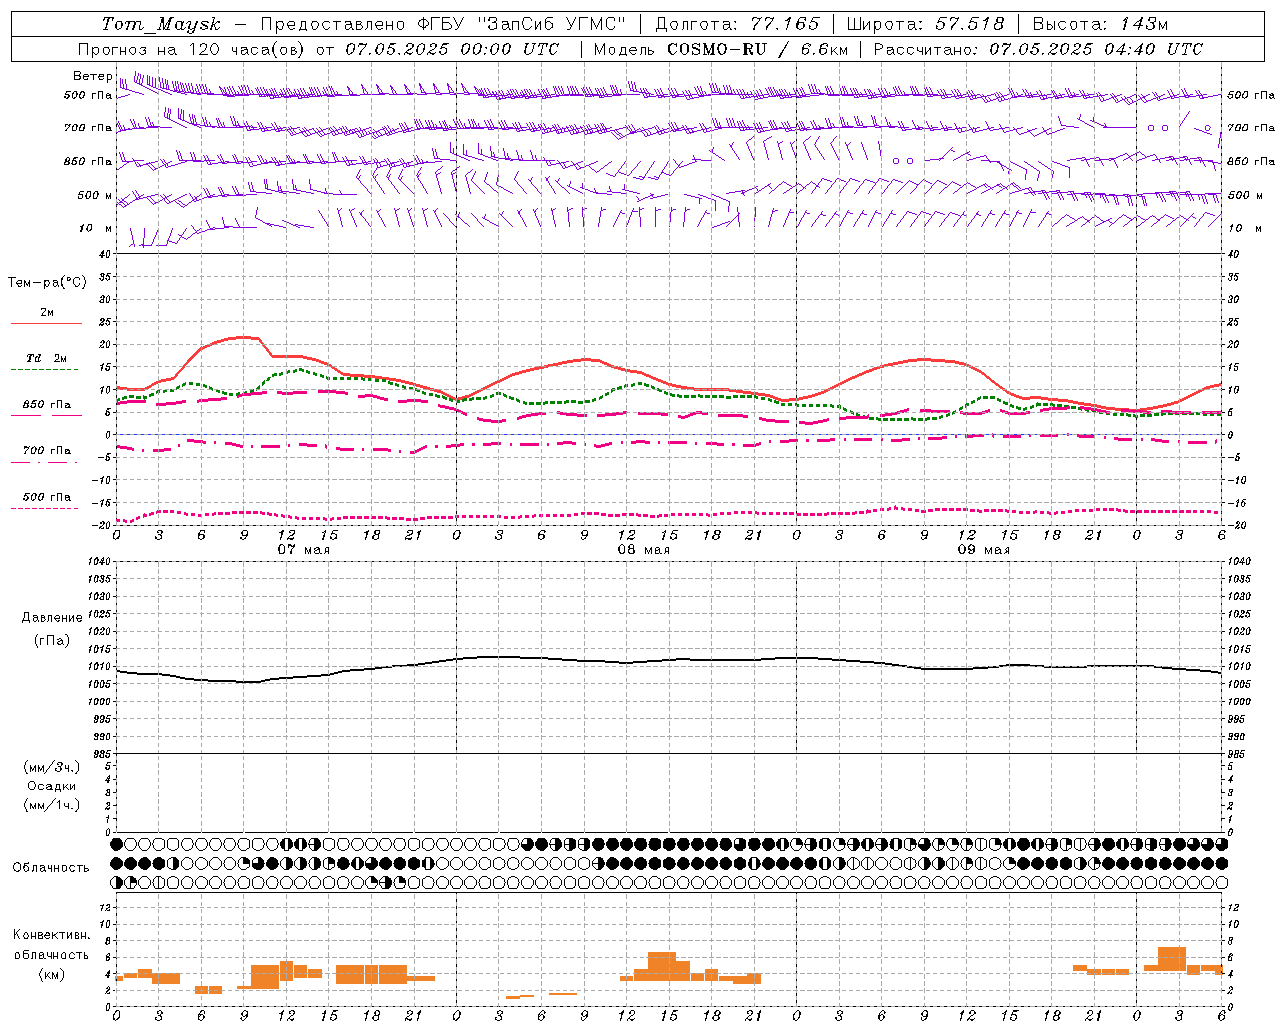Click the right "40" temperature axis value

[1234, 254]
